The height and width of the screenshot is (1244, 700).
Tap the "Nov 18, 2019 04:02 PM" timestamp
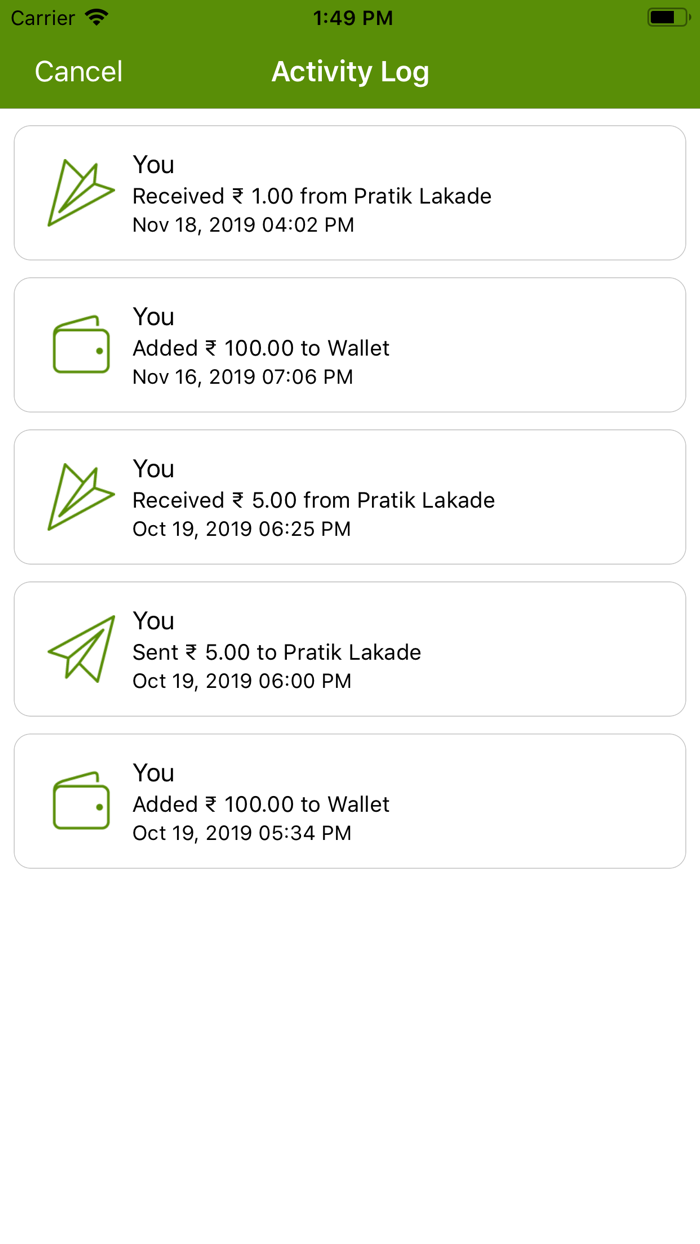click(243, 225)
